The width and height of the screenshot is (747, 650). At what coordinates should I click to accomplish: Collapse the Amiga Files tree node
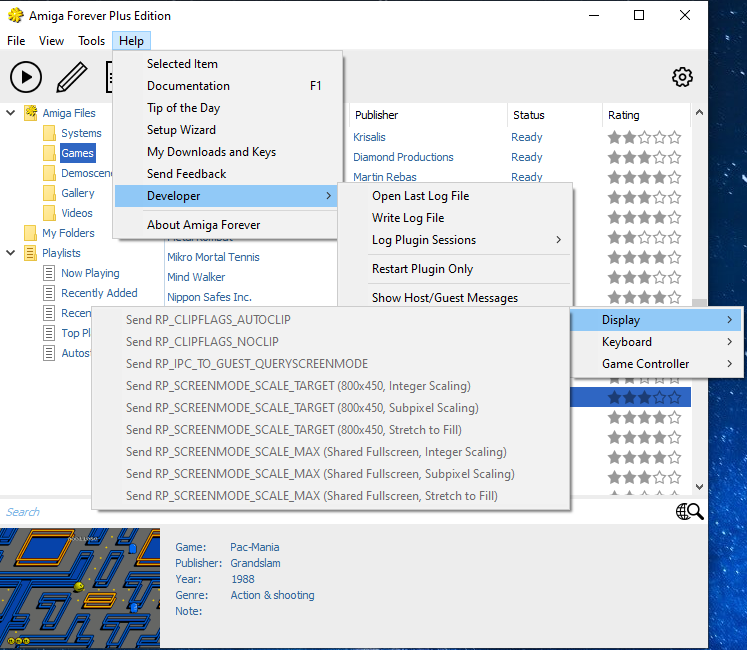click(x=10, y=113)
